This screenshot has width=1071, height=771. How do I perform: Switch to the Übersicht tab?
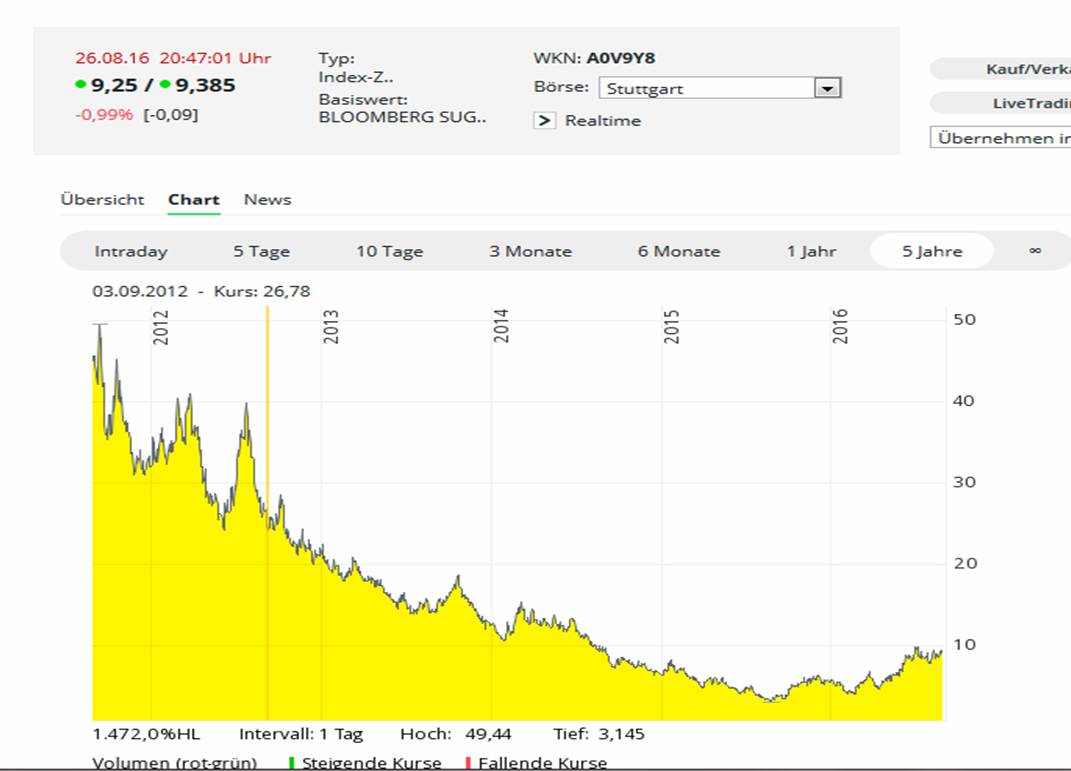coord(102,199)
